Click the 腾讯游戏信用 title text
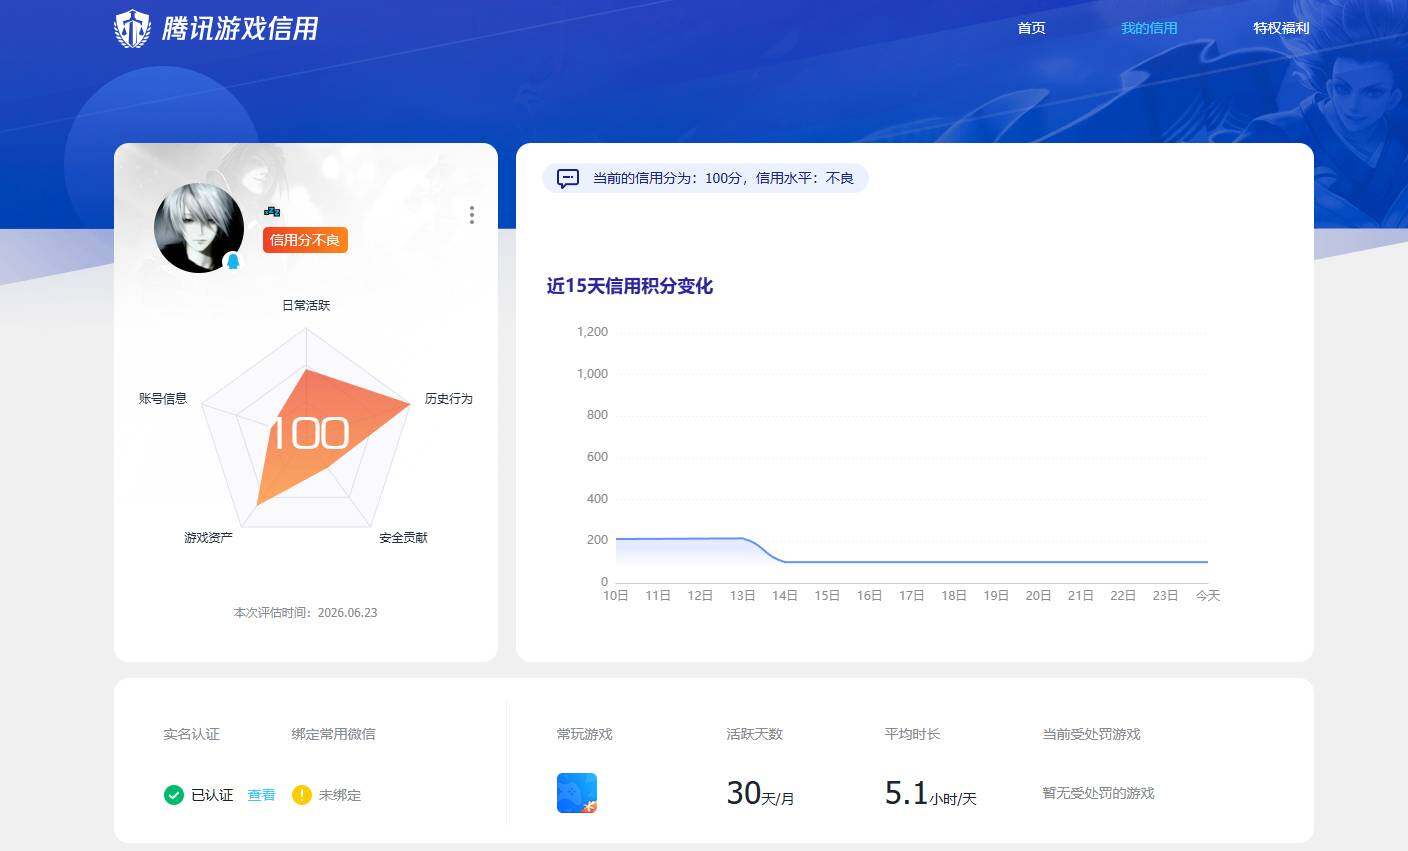The height and width of the screenshot is (851, 1408). point(240,28)
